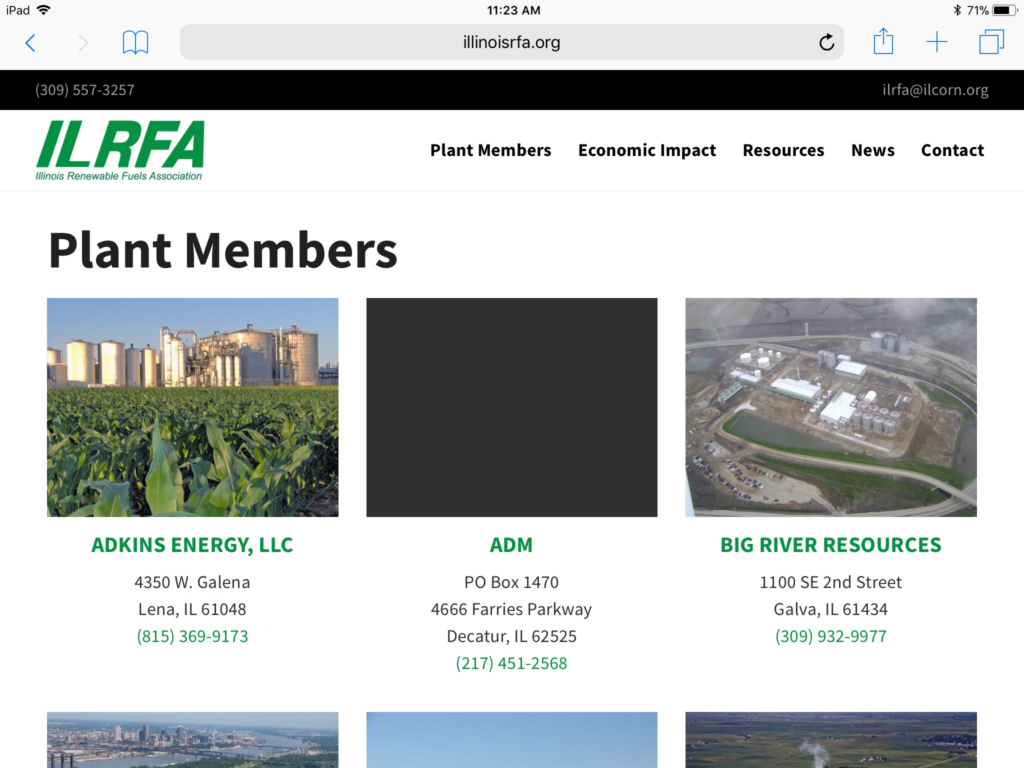Open the Economic Impact menu item
Image resolution: width=1024 pixels, height=768 pixels.
coord(647,150)
